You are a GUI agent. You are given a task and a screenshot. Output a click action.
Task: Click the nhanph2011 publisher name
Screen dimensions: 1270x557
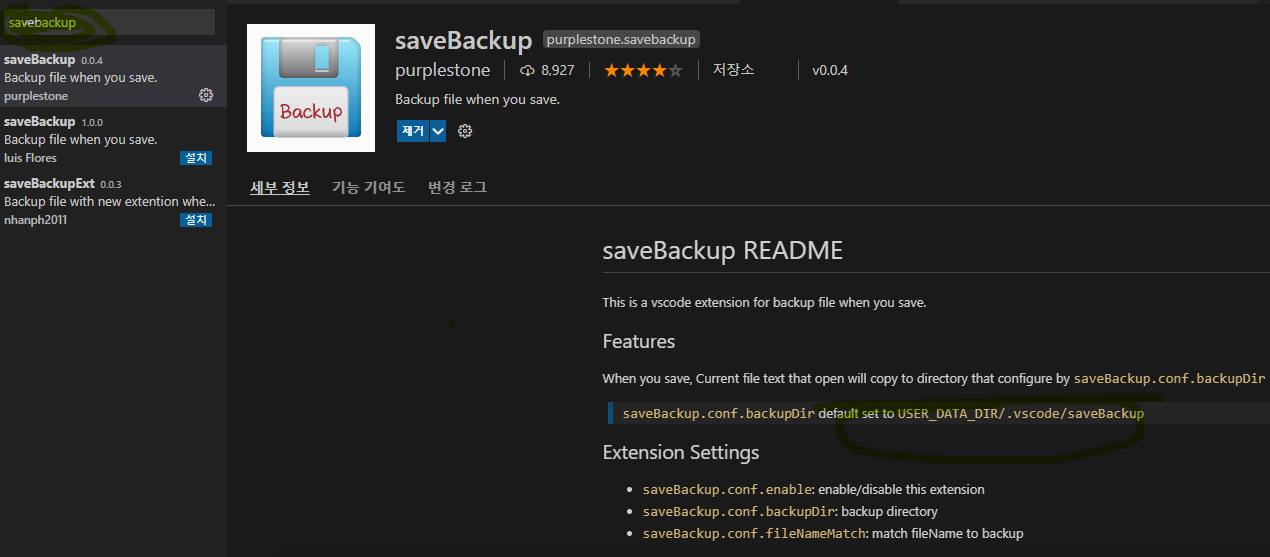click(x=36, y=220)
